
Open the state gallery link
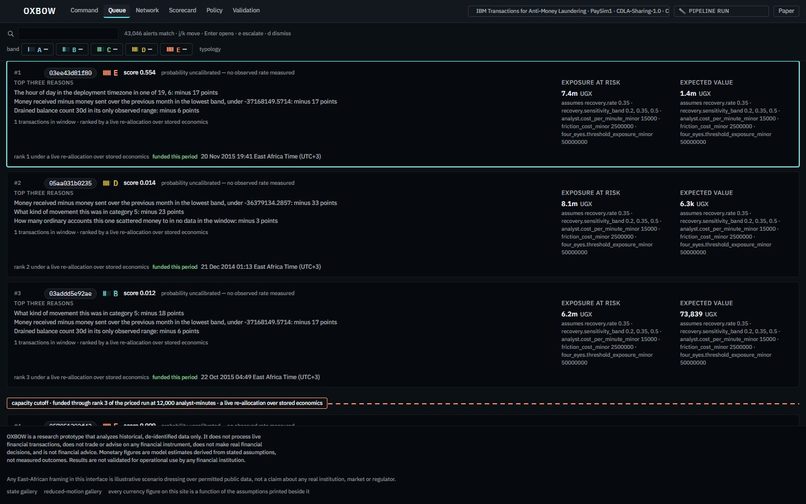point(22,492)
